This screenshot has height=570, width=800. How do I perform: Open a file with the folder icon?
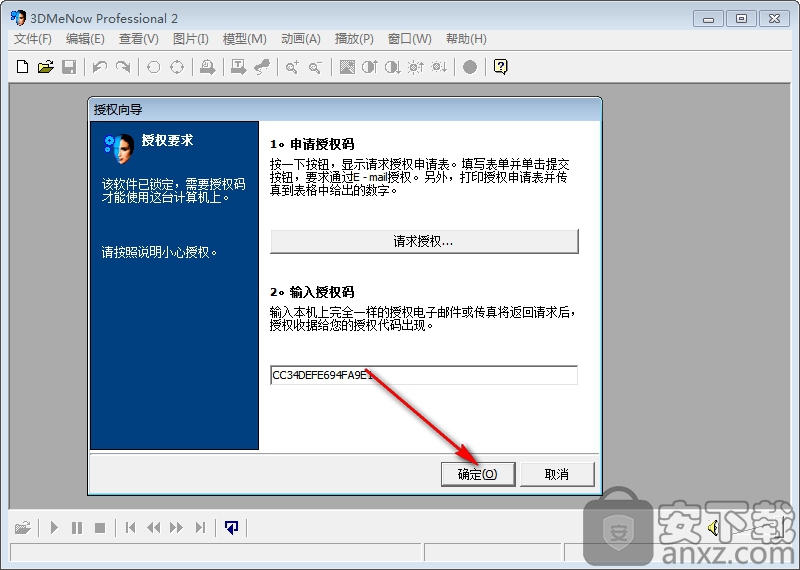[x=46, y=67]
